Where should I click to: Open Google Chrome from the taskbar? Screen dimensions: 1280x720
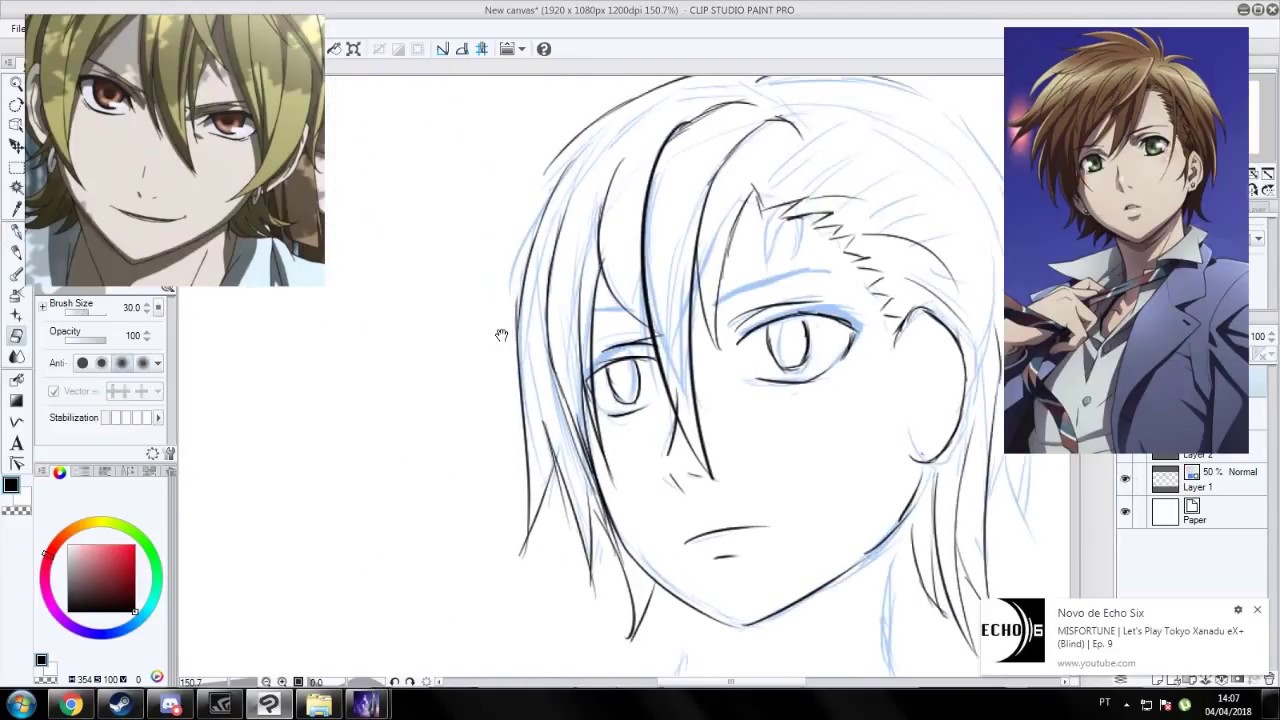[x=70, y=705]
